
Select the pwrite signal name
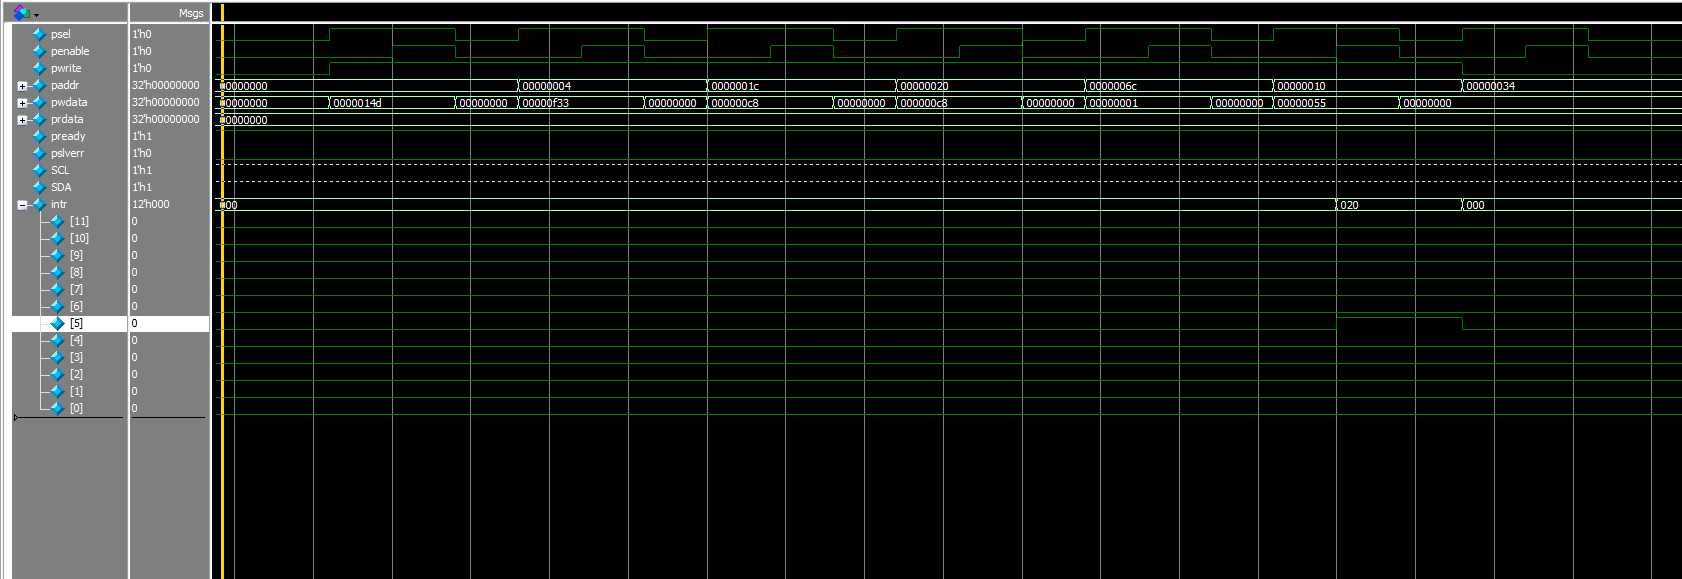(x=66, y=68)
